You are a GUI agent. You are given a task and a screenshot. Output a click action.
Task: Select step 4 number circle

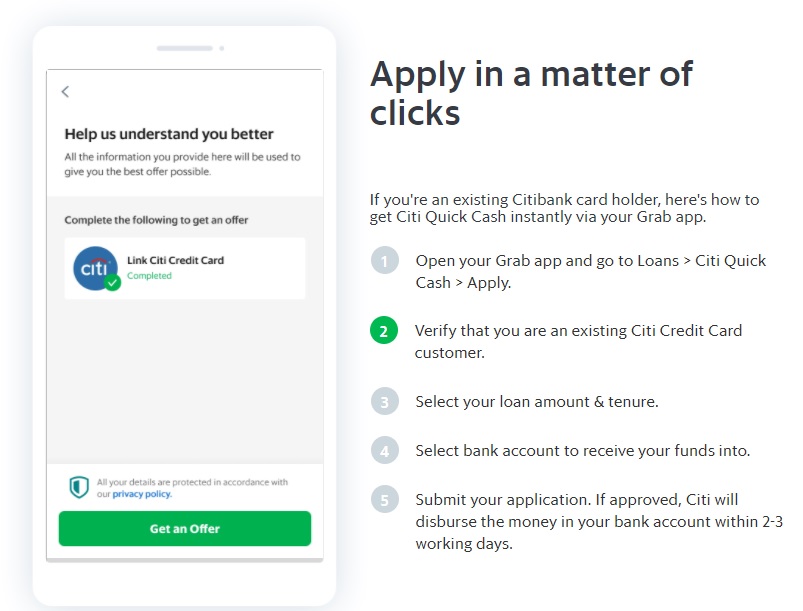tap(385, 451)
